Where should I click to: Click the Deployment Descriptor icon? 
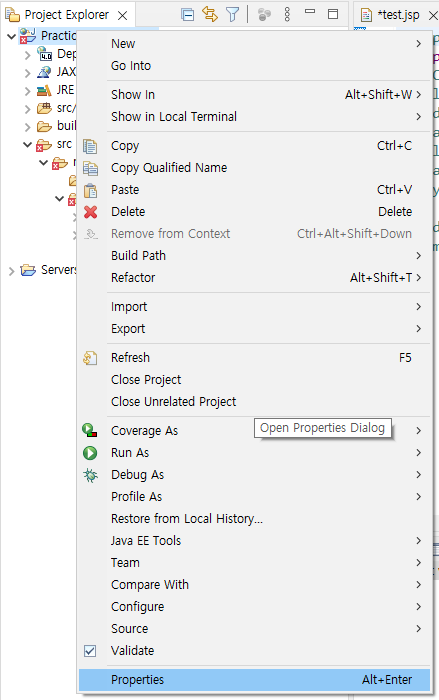click(44, 54)
